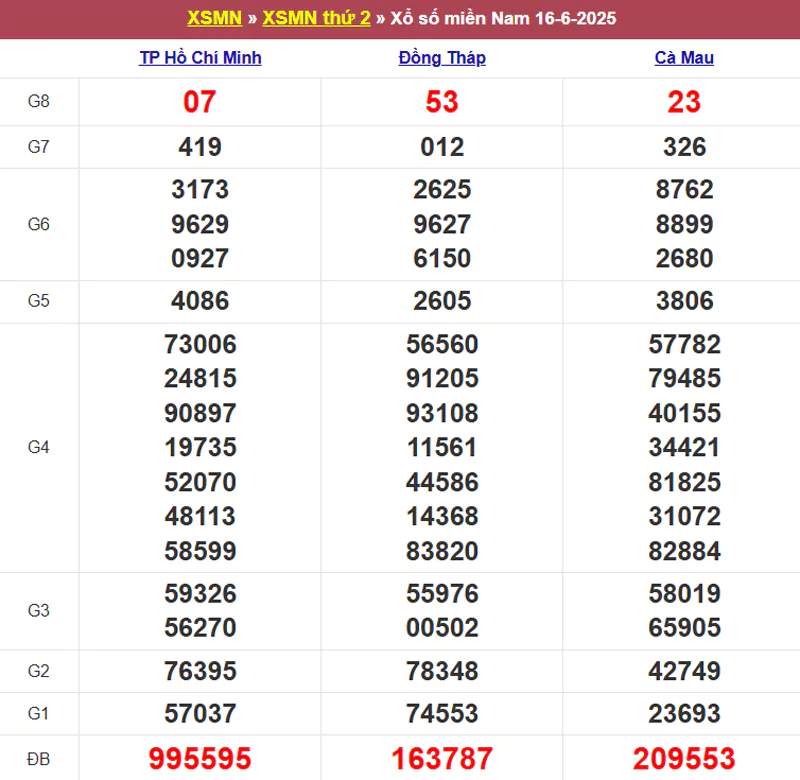This screenshot has width=800, height=780.
Task: Select the ĐB row label
Action: tap(39, 759)
